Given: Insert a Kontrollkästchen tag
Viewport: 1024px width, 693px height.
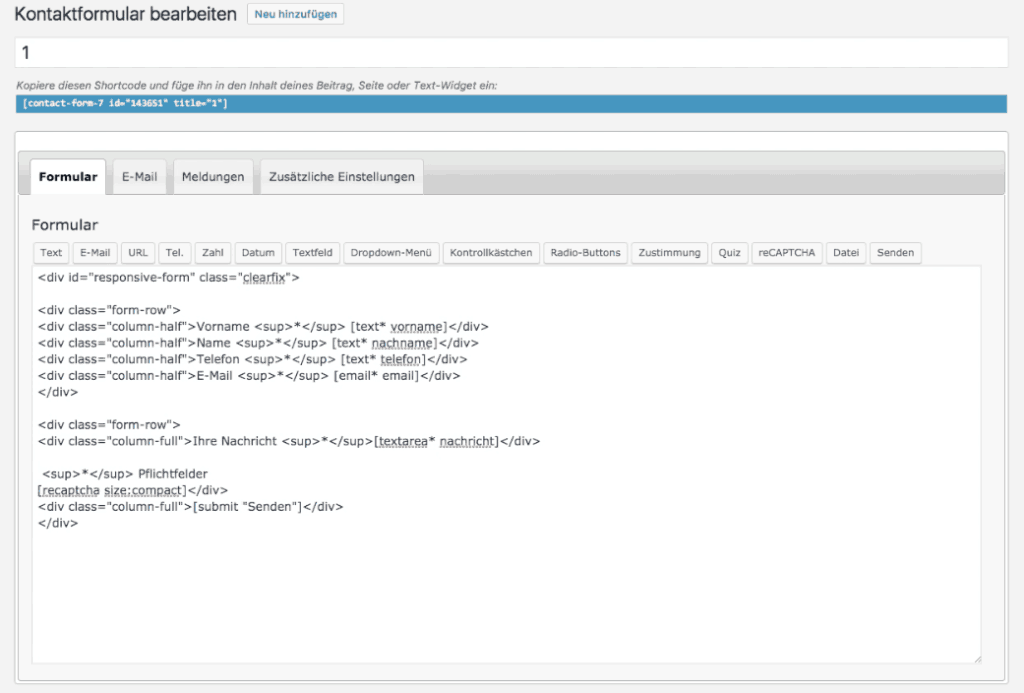Looking at the screenshot, I should click(491, 253).
